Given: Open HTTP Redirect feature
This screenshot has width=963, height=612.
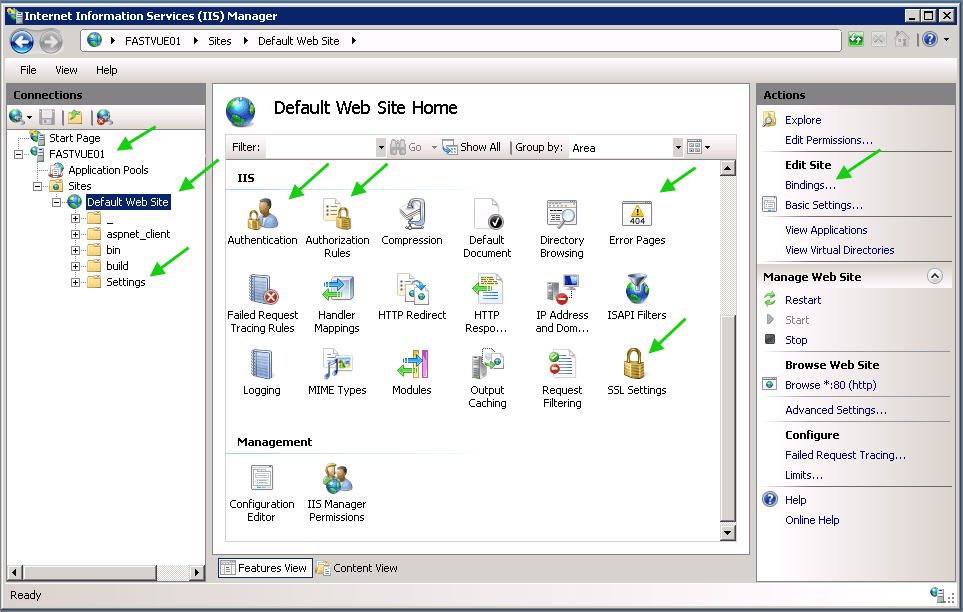Looking at the screenshot, I should pos(412,297).
